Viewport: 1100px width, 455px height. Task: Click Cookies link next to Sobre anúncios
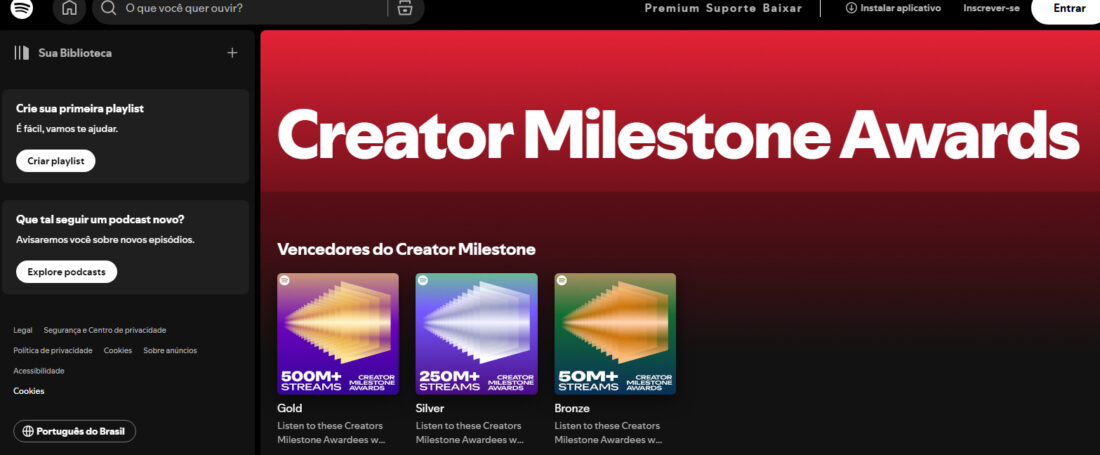tap(118, 351)
